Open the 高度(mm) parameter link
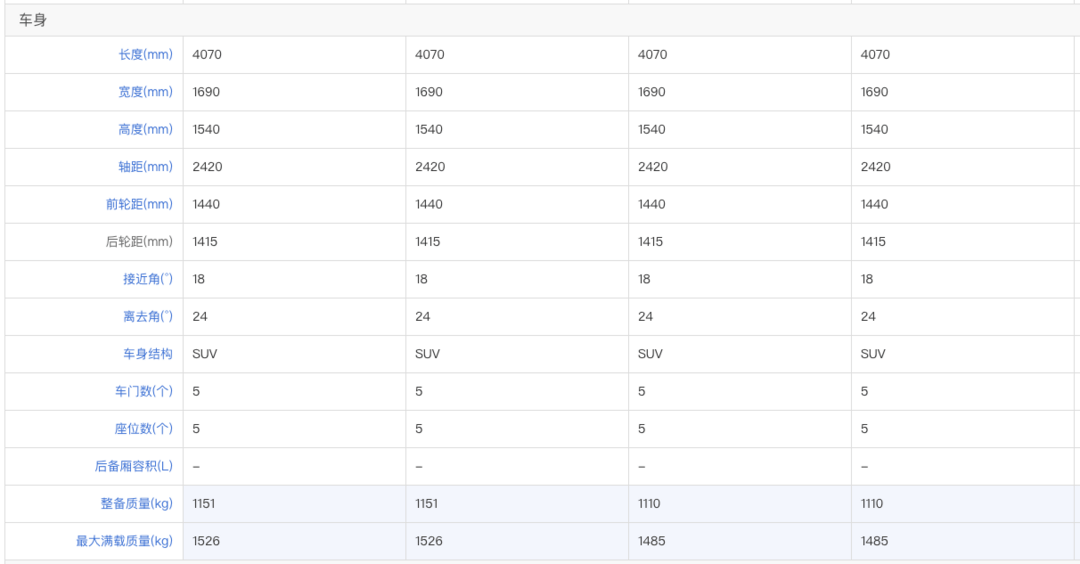 pyautogui.click(x=145, y=129)
